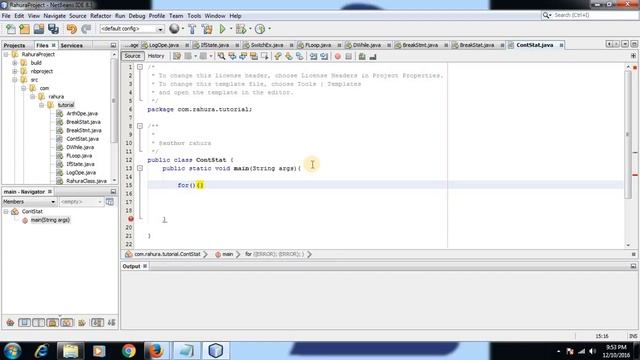Image resolution: width=640 pixels, height=360 pixels.
Task: Click the Profile Project clock icon
Action: pyautogui.click(x=260, y=29)
